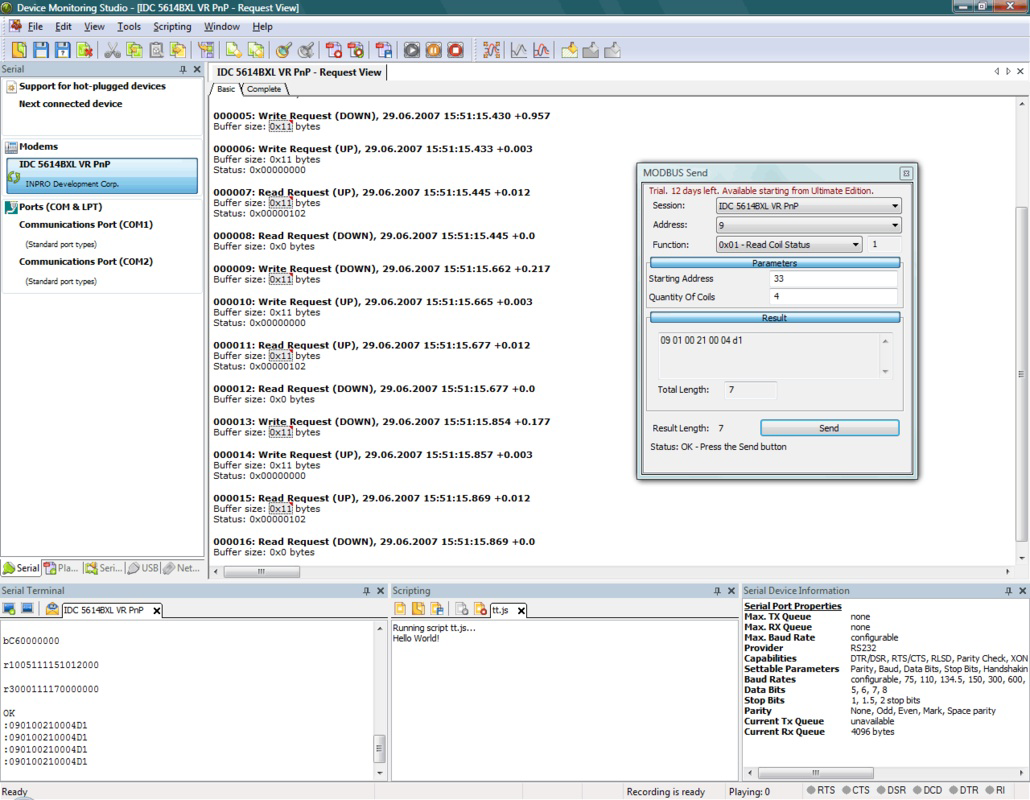The width and height of the screenshot is (1030, 800).
Task: Click the floppy disk icon with question mark
Action: pos(62,50)
